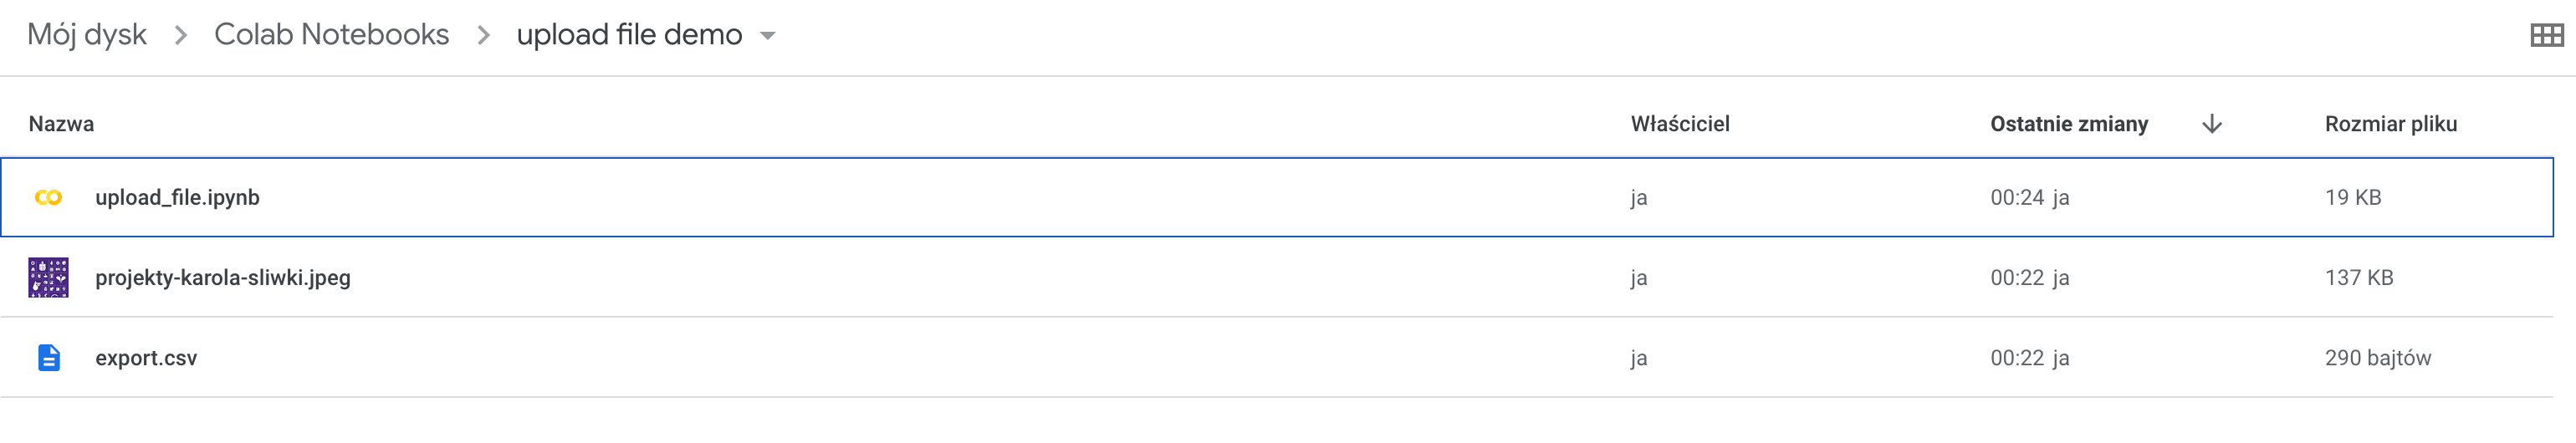The height and width of the screenshot is (443, 2576).
Task: Click the 290 bajtów size cell
Action: click(x=2378, y=358)
